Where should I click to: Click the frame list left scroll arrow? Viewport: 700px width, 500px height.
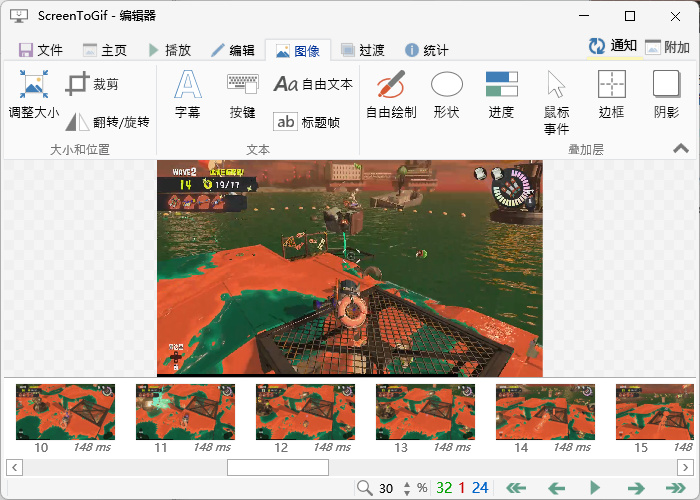click(x=15, y=467)
